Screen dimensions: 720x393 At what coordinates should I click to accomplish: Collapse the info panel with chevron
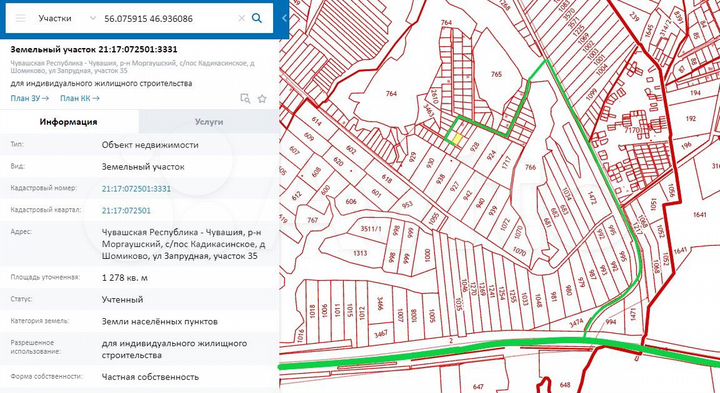pos(284,18)
